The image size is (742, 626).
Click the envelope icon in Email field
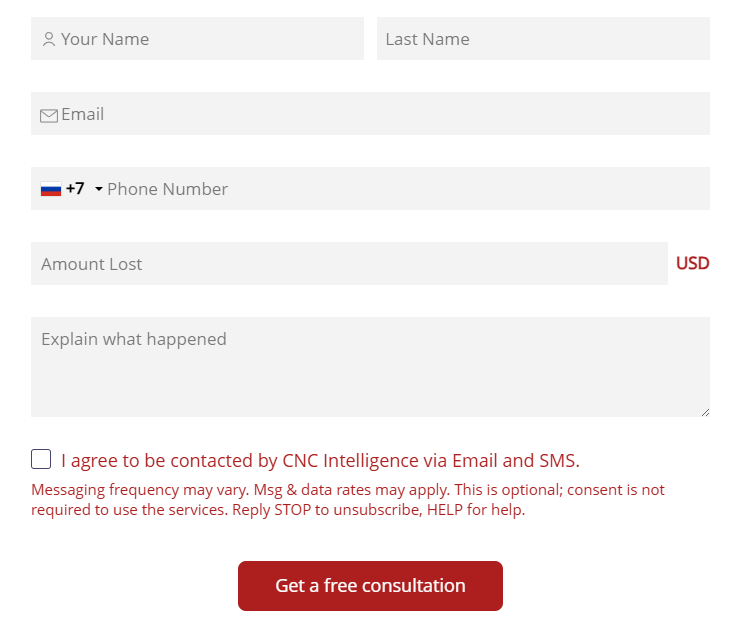pyautogui.click(x=49, y=115)
